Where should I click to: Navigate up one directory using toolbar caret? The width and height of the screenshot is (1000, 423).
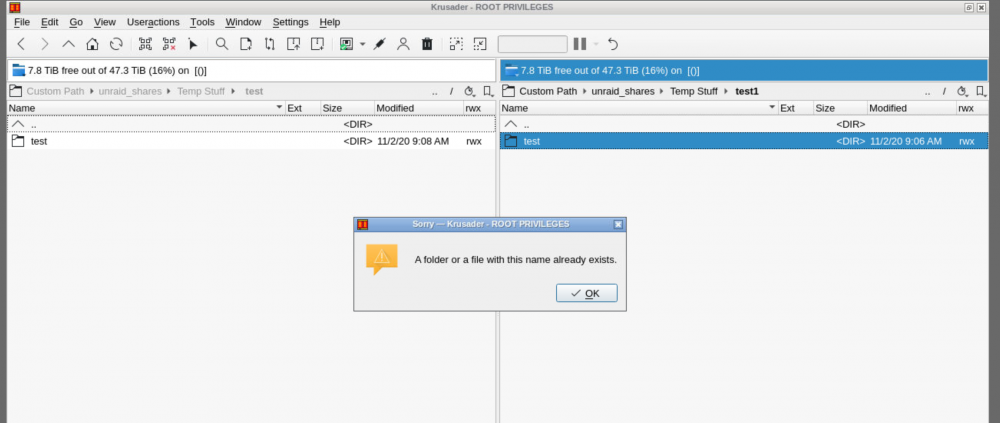pyautogui.click(x=68, y=44)
